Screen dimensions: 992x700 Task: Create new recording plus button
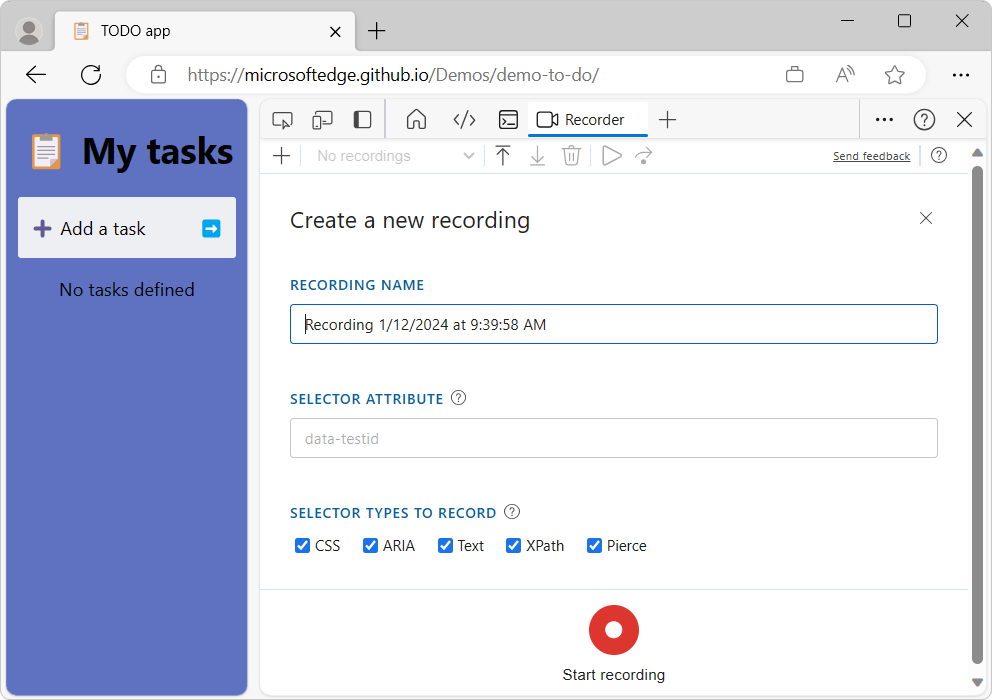coord(282,156)
